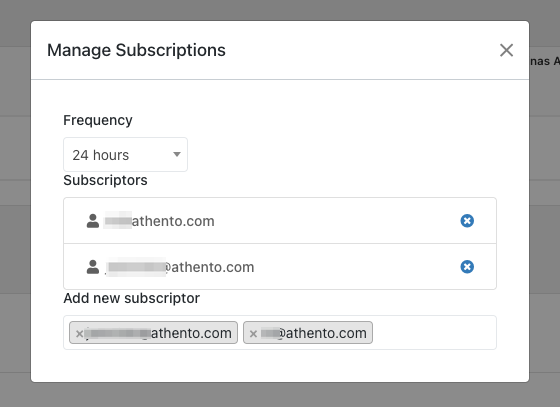Image resolution: width=560 pixels, height=407 pixels.
Task: Click the Subscriptors label
Action: coord(105,180)
